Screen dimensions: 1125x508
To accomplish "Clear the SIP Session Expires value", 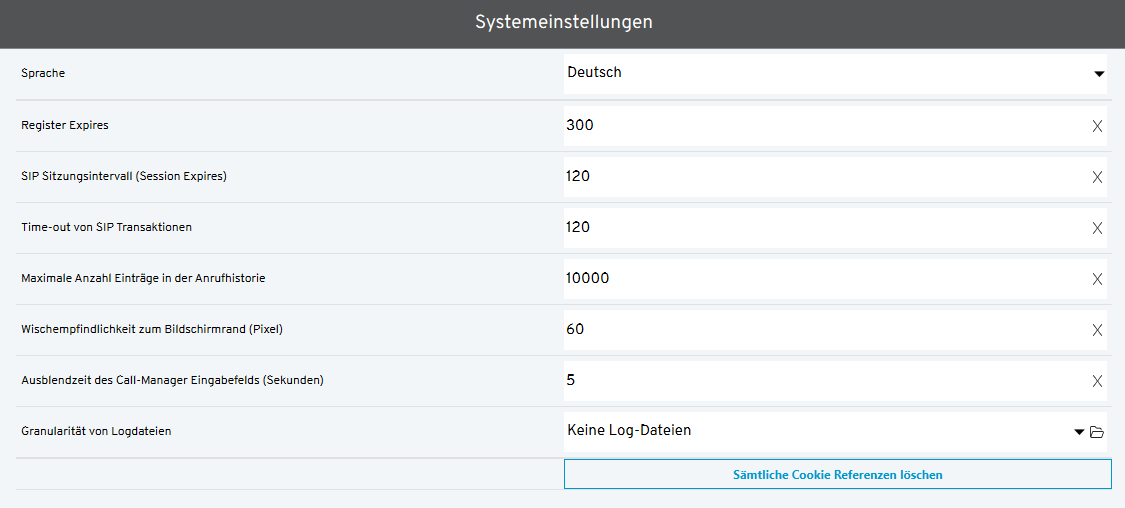I will (x=1097, y=177).
